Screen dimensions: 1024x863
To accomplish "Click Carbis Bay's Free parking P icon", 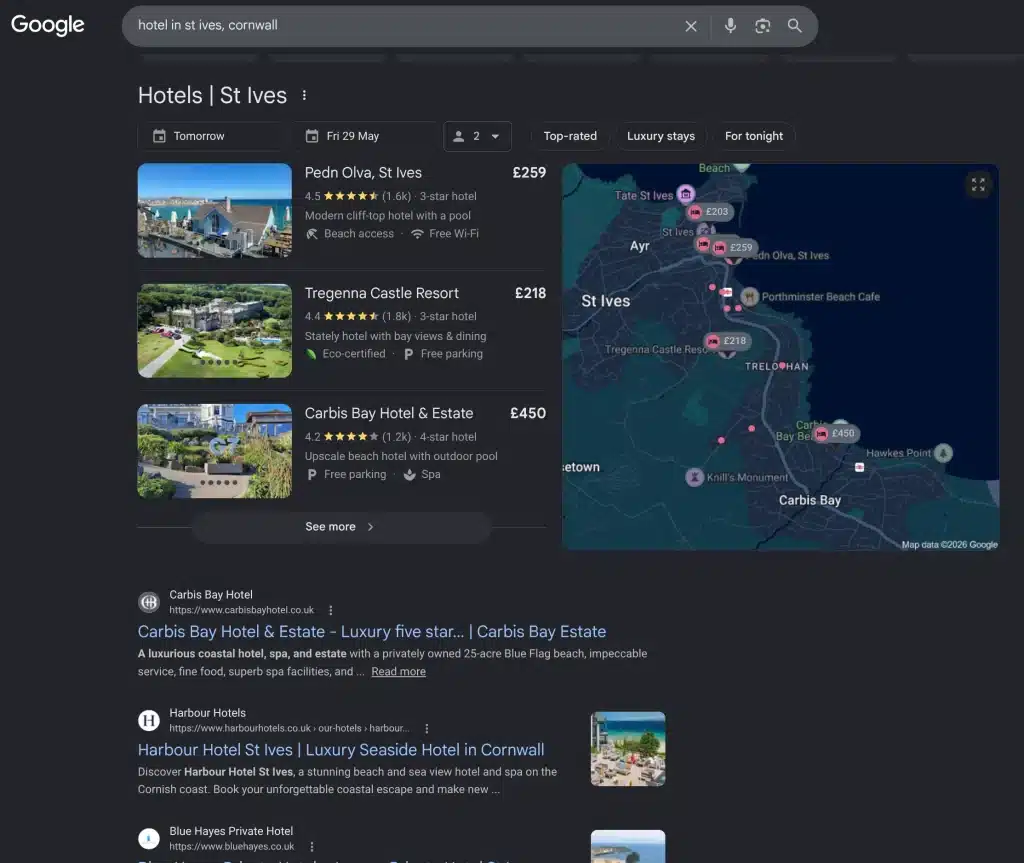I will 312,474.
